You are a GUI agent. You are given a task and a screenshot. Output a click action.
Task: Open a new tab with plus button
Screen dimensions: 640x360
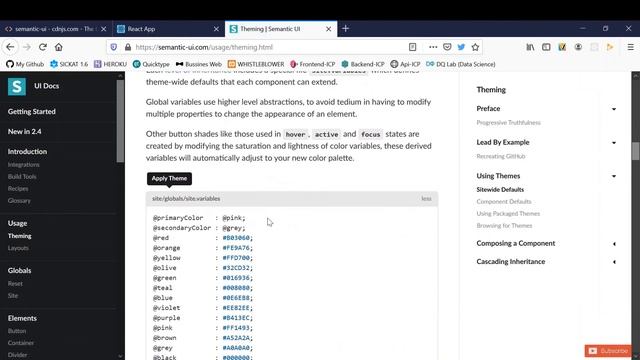346,29
